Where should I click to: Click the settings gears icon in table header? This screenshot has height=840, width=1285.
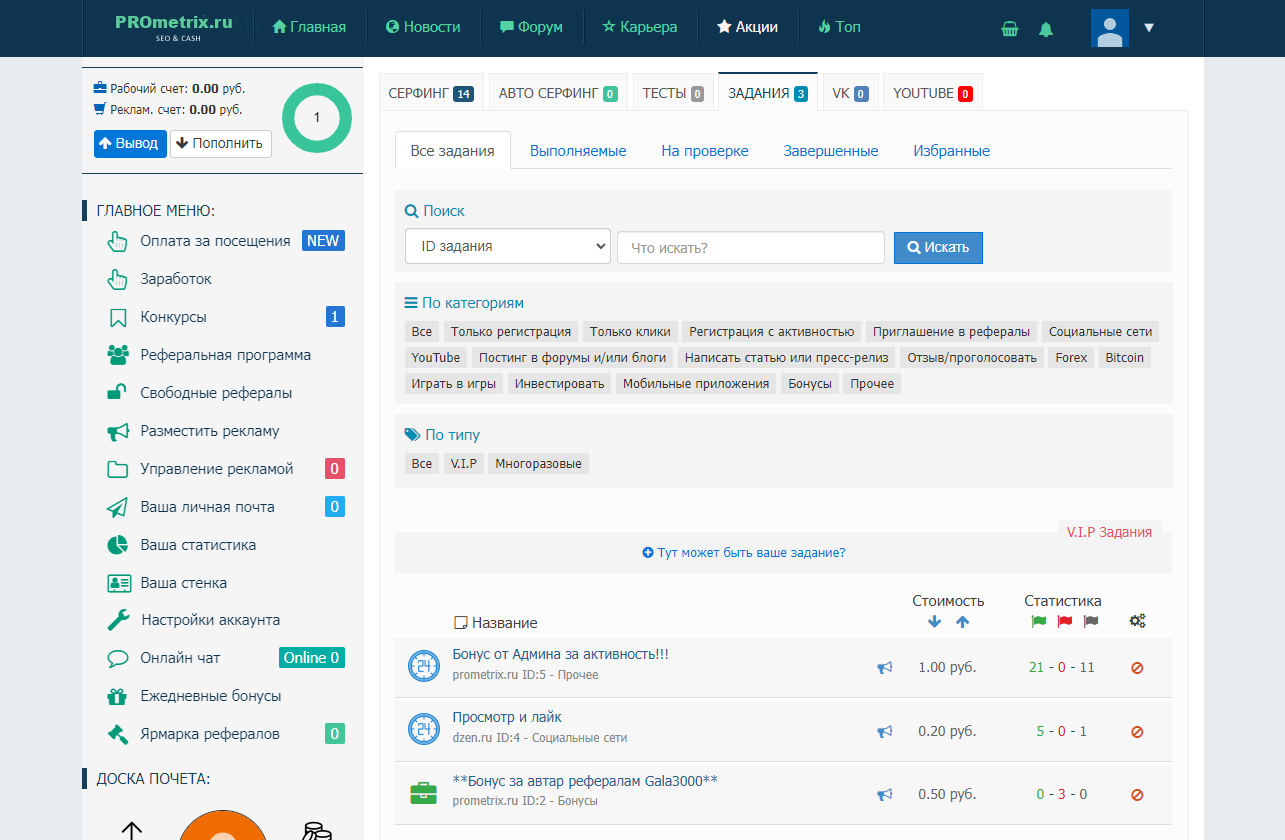coord(1137,621)
